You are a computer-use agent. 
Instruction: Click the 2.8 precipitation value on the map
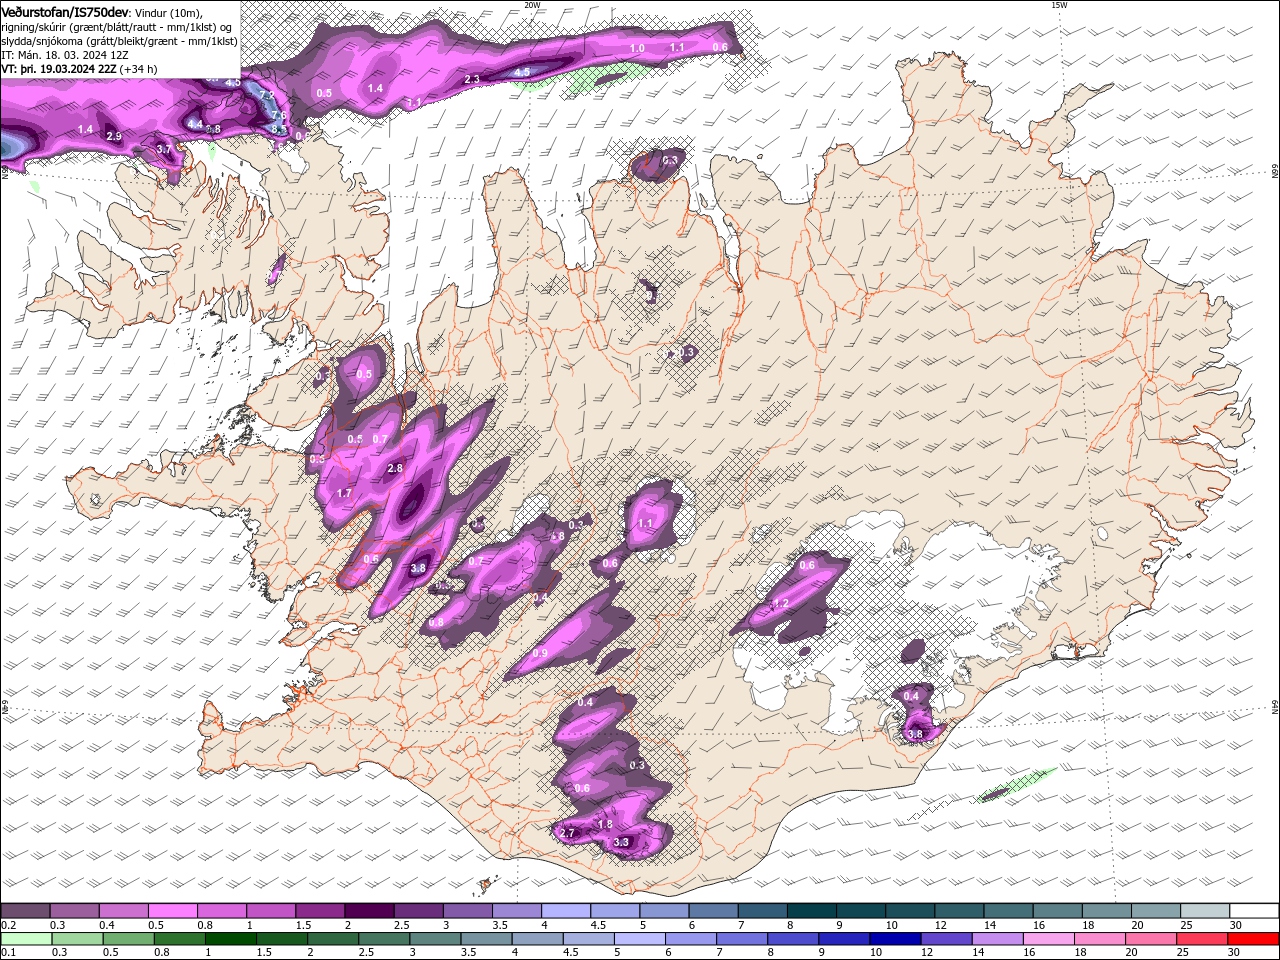pos(394,468)
